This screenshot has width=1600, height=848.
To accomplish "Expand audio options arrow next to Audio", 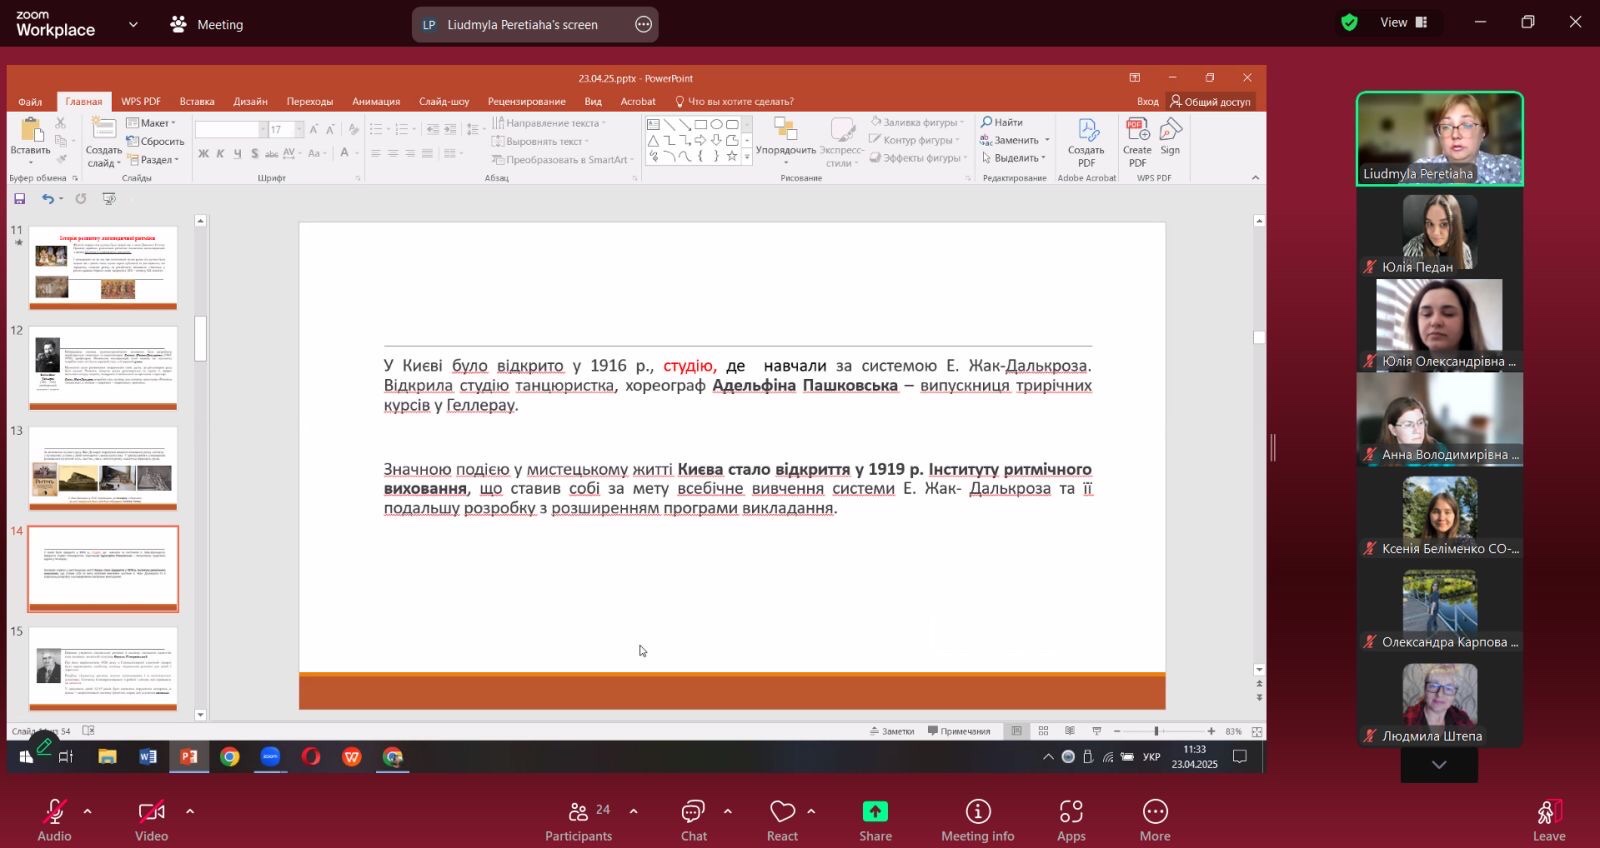I will [x=88, y=811].
